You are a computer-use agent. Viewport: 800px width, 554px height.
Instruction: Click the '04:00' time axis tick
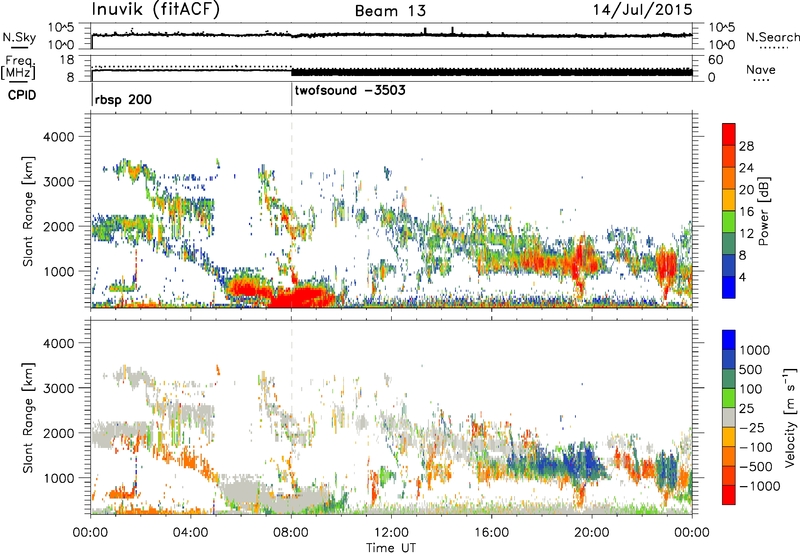[191, 533]
